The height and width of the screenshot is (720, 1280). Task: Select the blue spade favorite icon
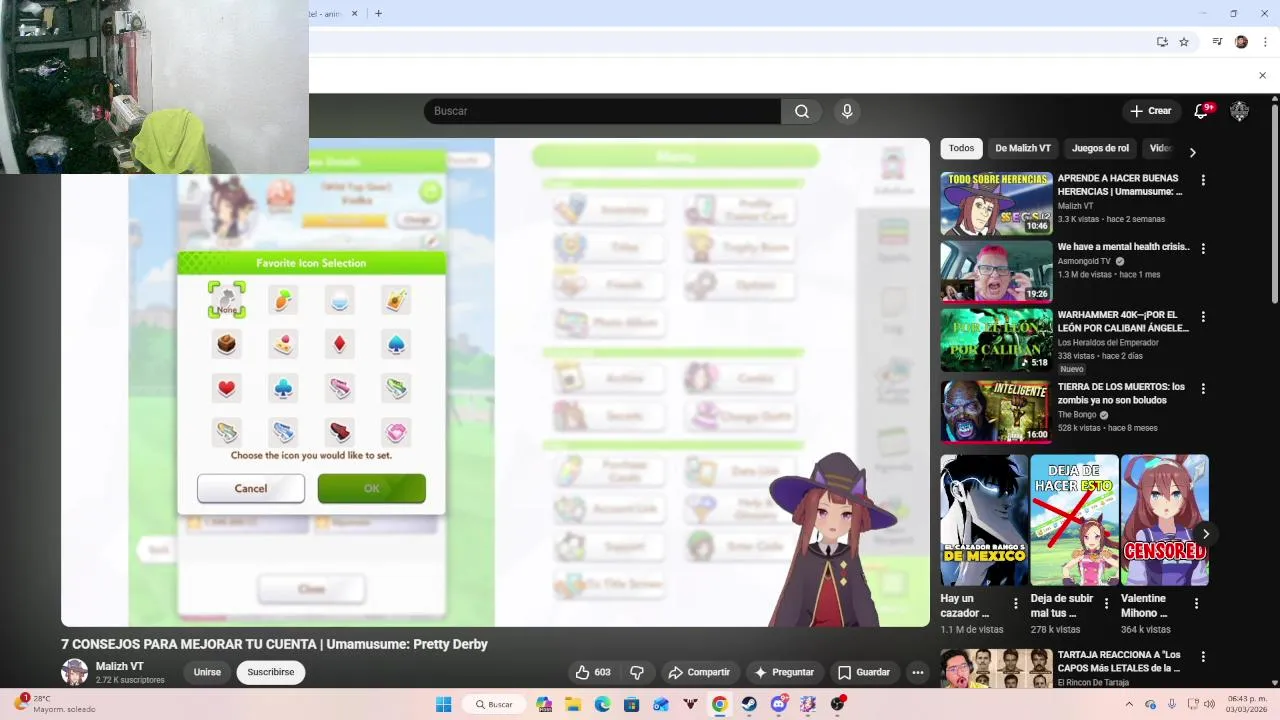pos(396,344)
